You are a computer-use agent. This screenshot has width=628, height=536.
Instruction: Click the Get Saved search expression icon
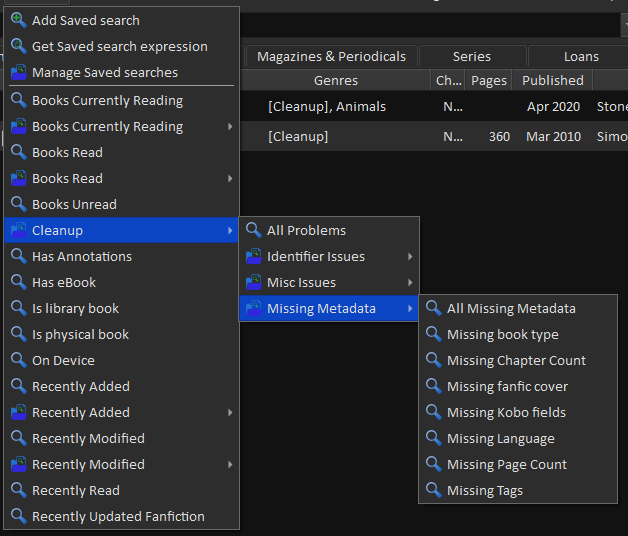click(18, 46)
